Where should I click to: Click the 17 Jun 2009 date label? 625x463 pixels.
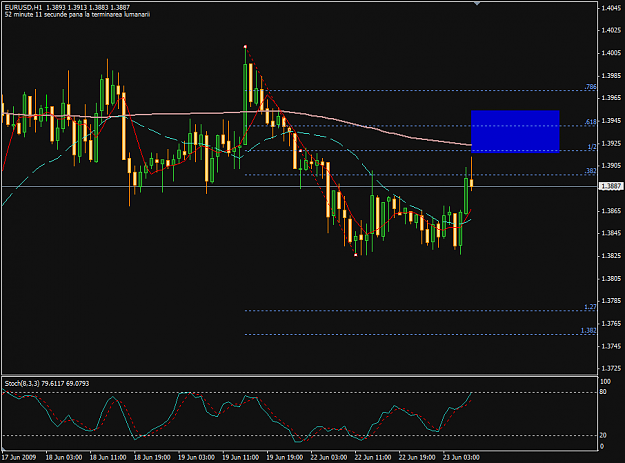click(x=19, y=457)
